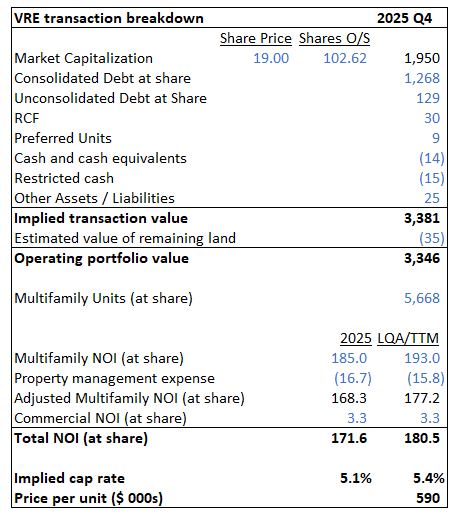456x515 pixels.
Task: Click the '2025 Q4' header cell
Action: pos(404,18)
